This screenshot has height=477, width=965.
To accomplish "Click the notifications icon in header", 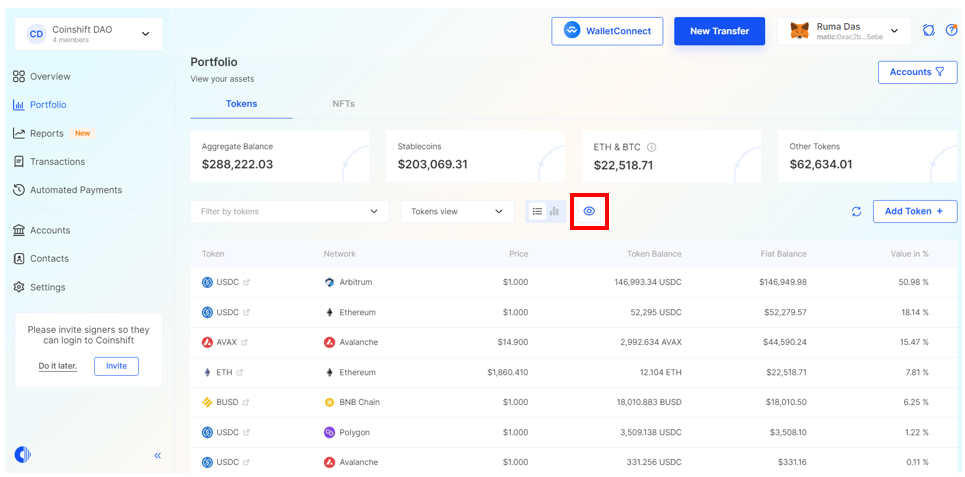I will pos(929,31).
